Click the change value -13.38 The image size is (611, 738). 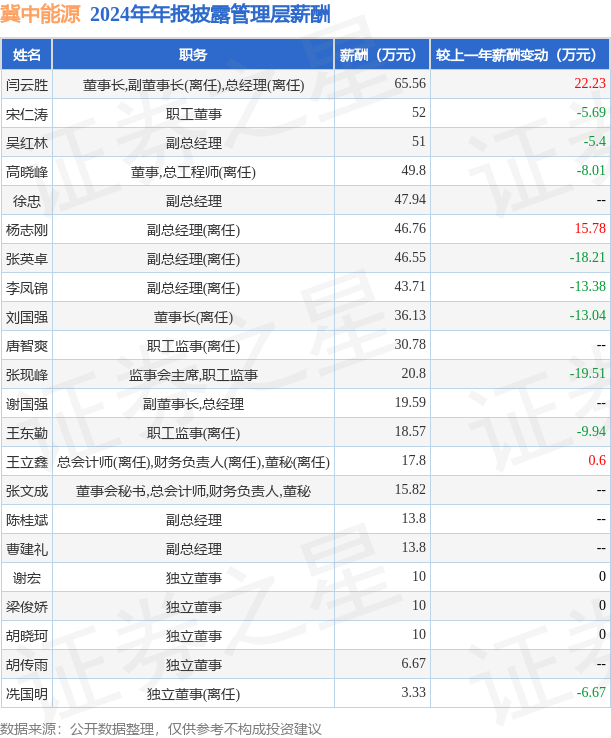587,286
